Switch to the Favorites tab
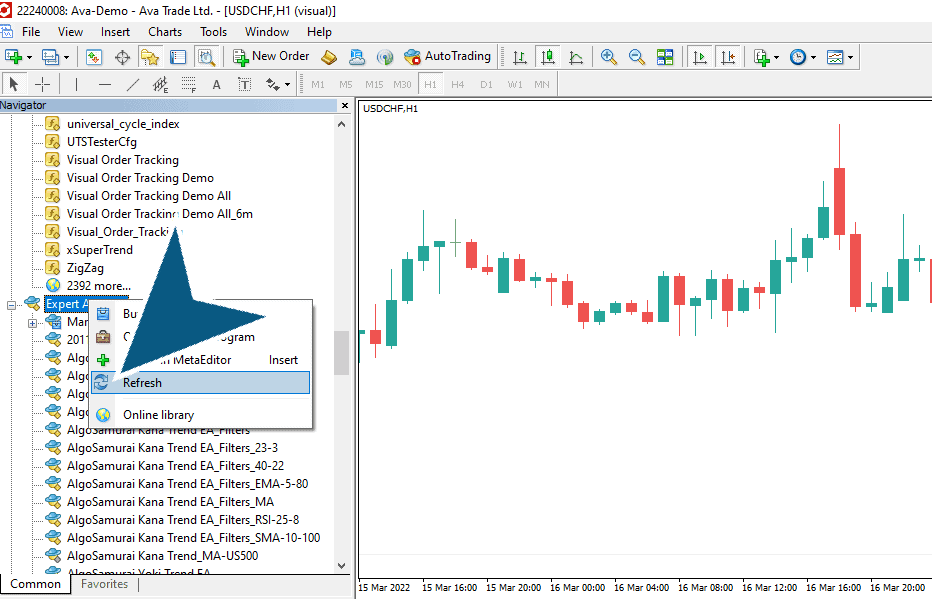 click(x=104, y=584)
